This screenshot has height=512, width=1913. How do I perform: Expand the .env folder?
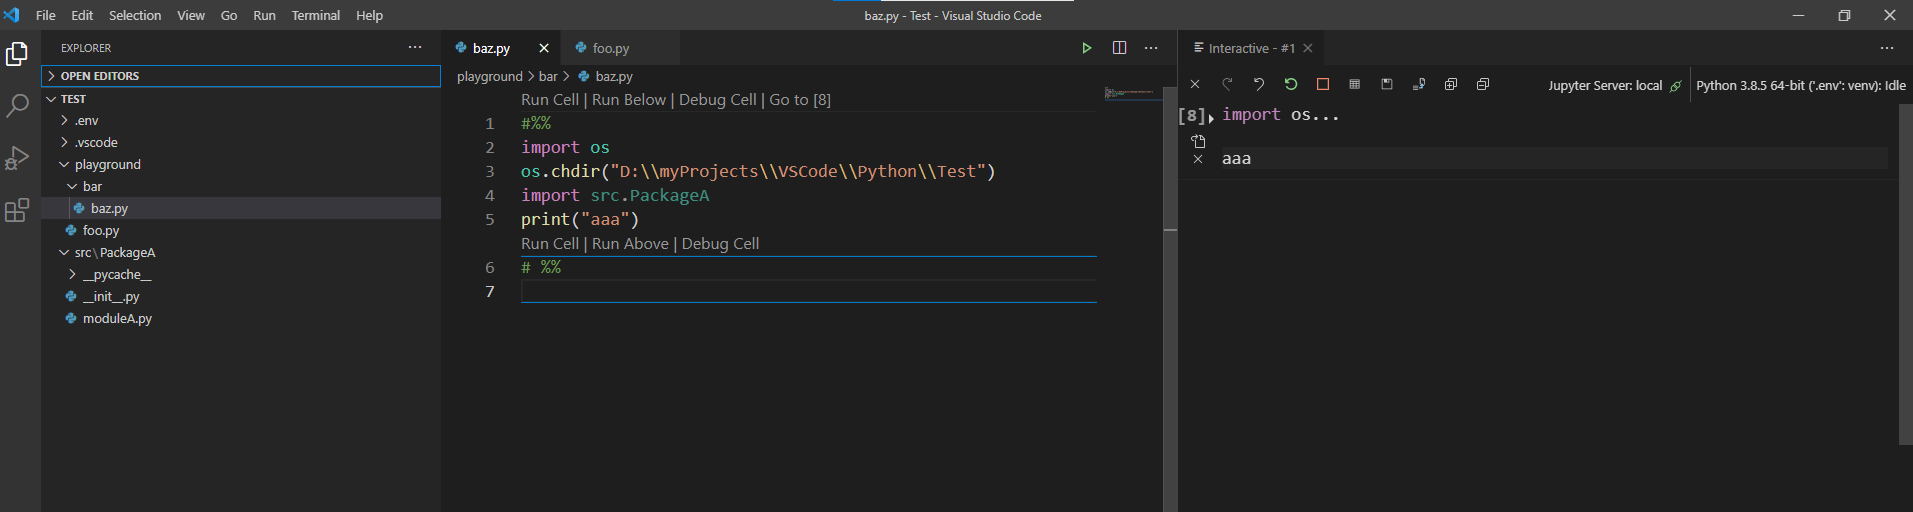click(241, 120)
